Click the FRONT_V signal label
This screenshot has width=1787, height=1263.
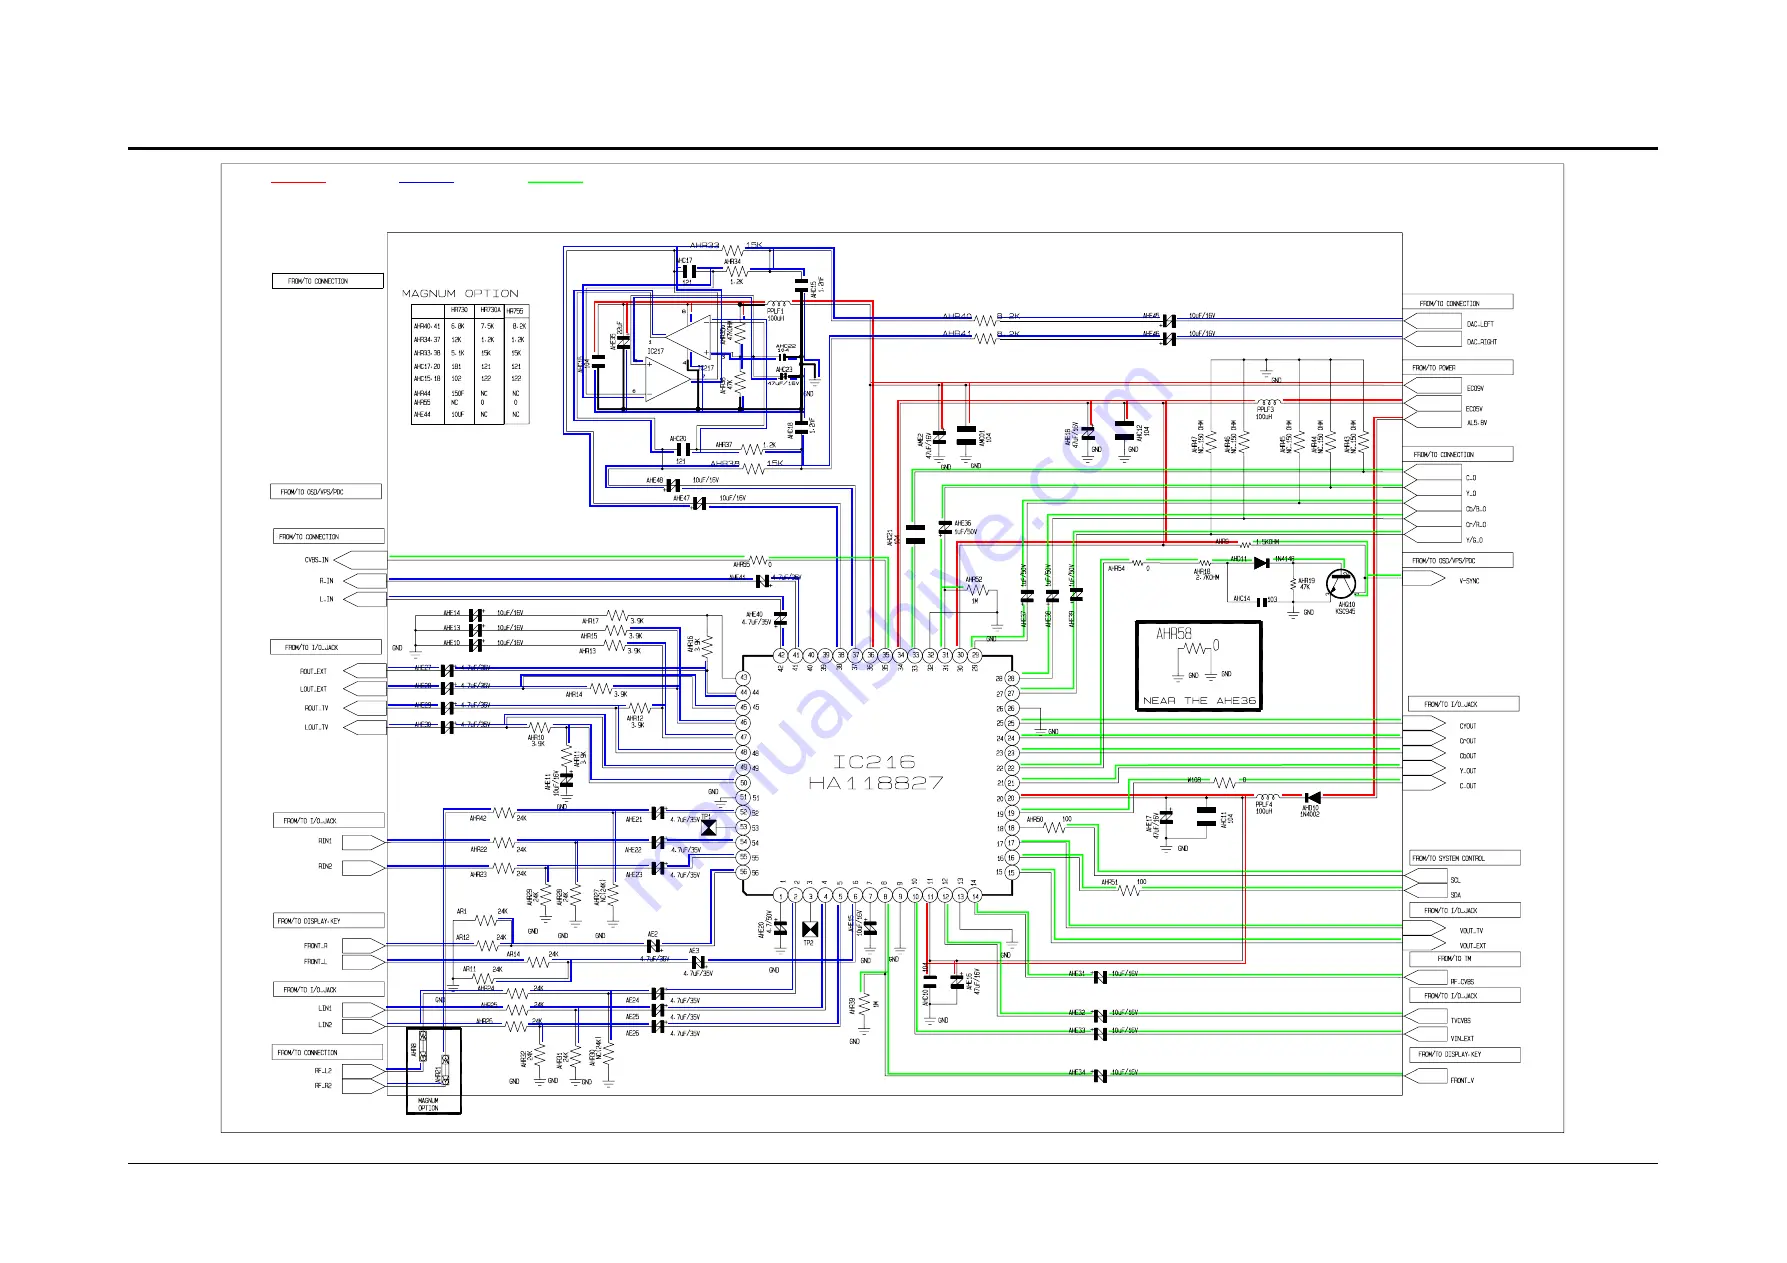1462,1081
